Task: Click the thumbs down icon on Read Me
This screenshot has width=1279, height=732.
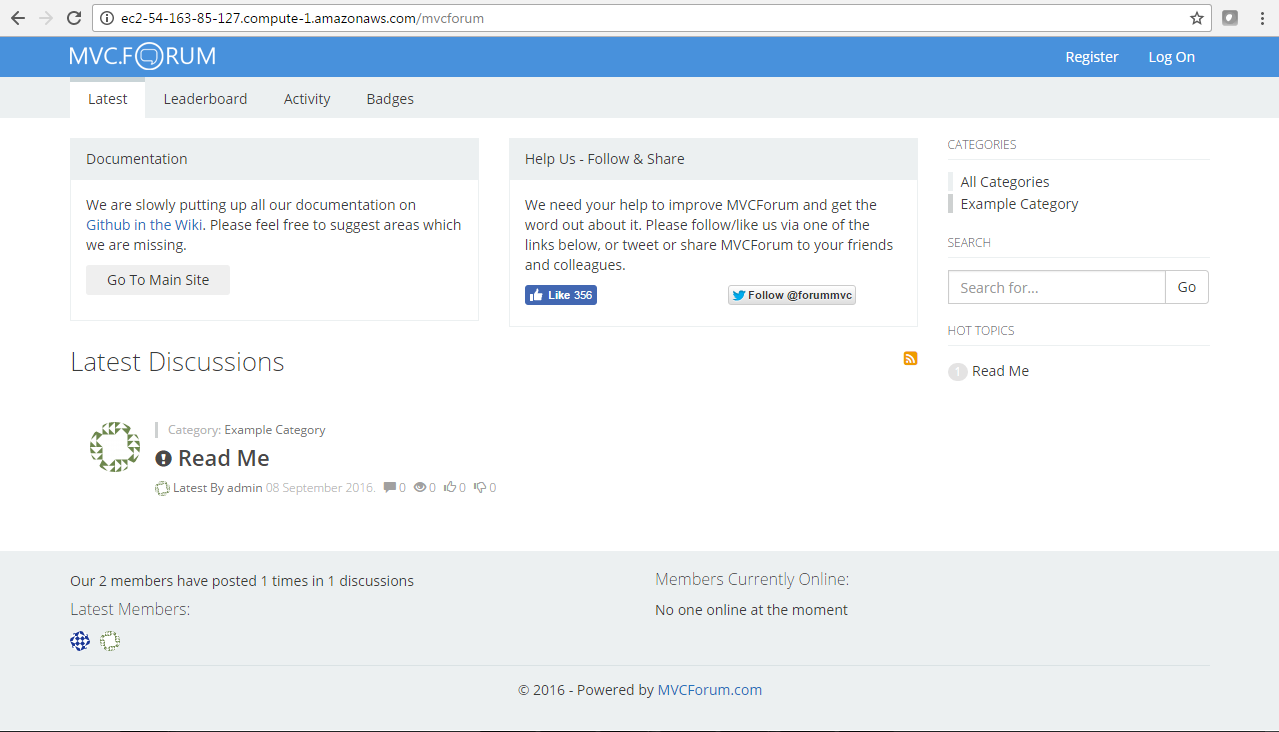Action: pyautogui.click(x=480, y=488)
